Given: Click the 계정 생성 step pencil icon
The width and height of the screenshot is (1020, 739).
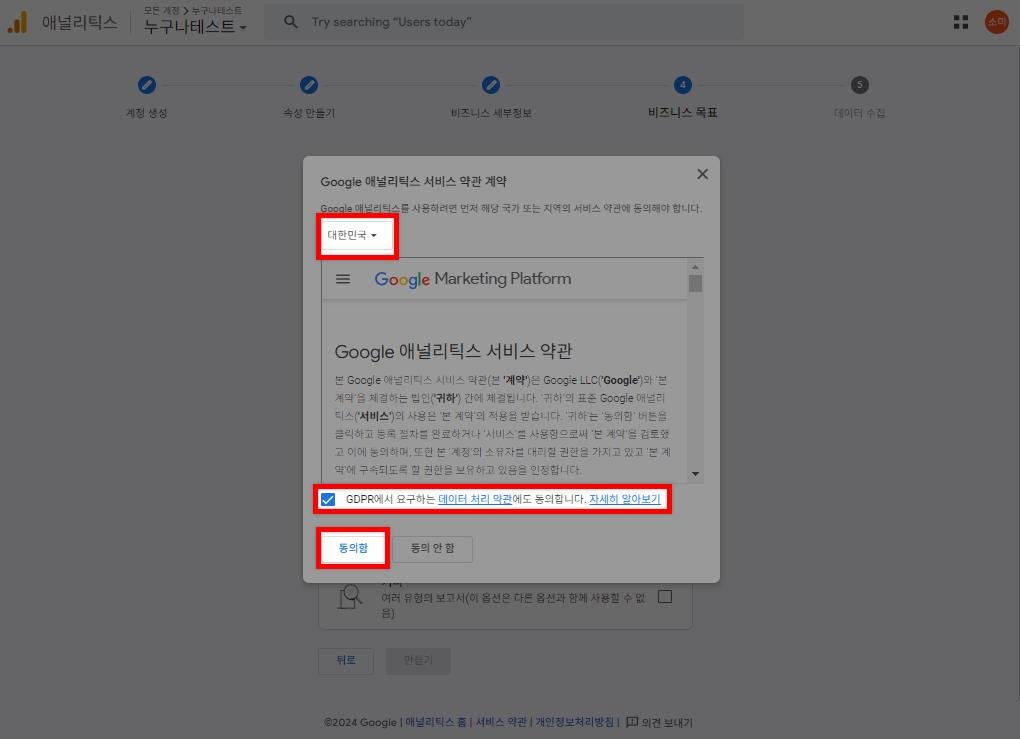Looking at the screenshot, I should point(147,85).
